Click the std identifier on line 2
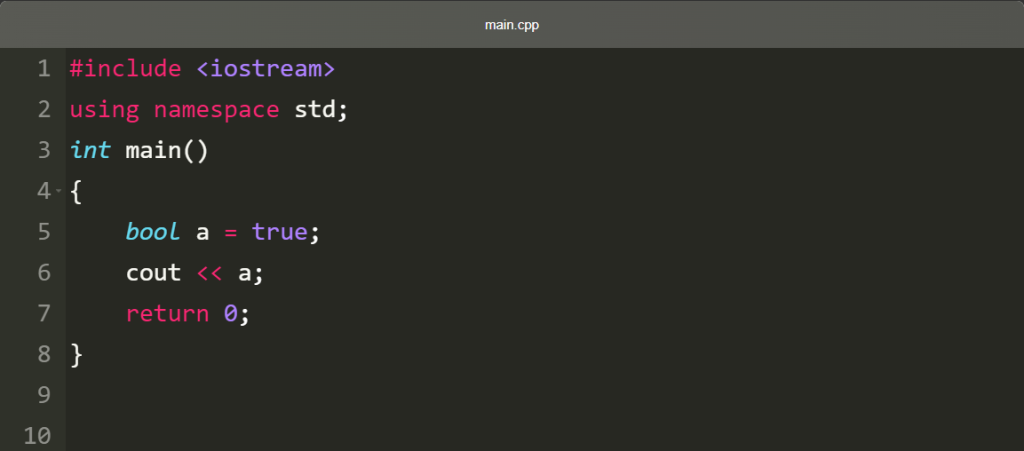1024x451 pixels. click(315, 110)
